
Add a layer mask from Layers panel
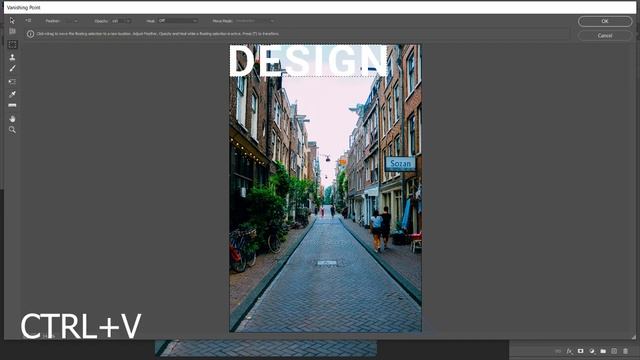(580, 351)
